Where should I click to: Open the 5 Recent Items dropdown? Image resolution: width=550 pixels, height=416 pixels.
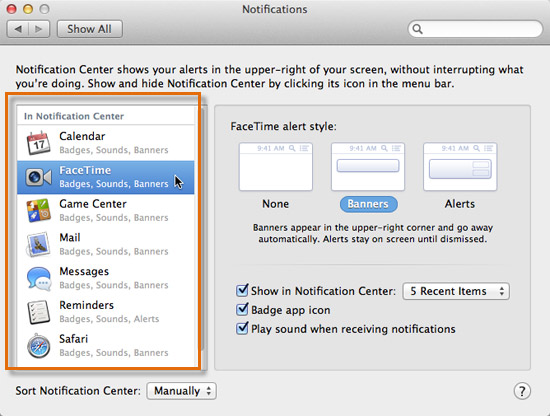456,291
